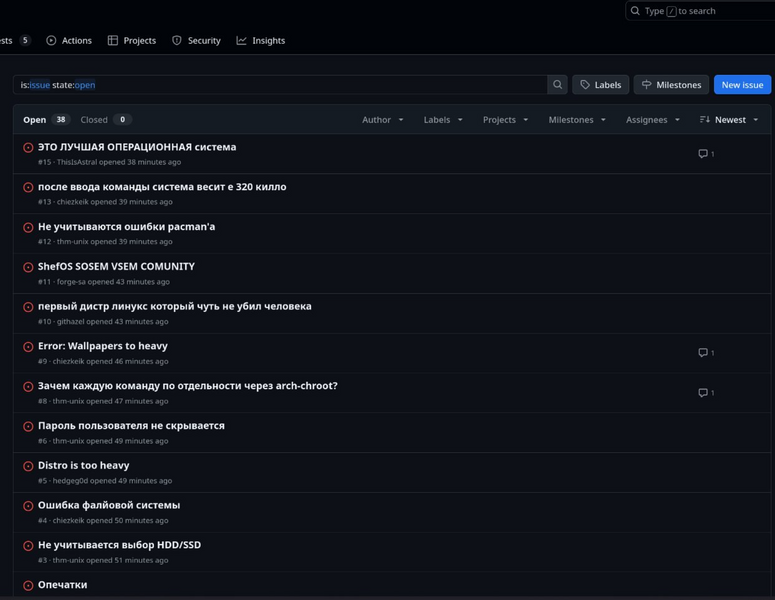The width and height of the screenshot is (775, 600).
Task: Focus the issue filter search field
Action: coord(280,85)
